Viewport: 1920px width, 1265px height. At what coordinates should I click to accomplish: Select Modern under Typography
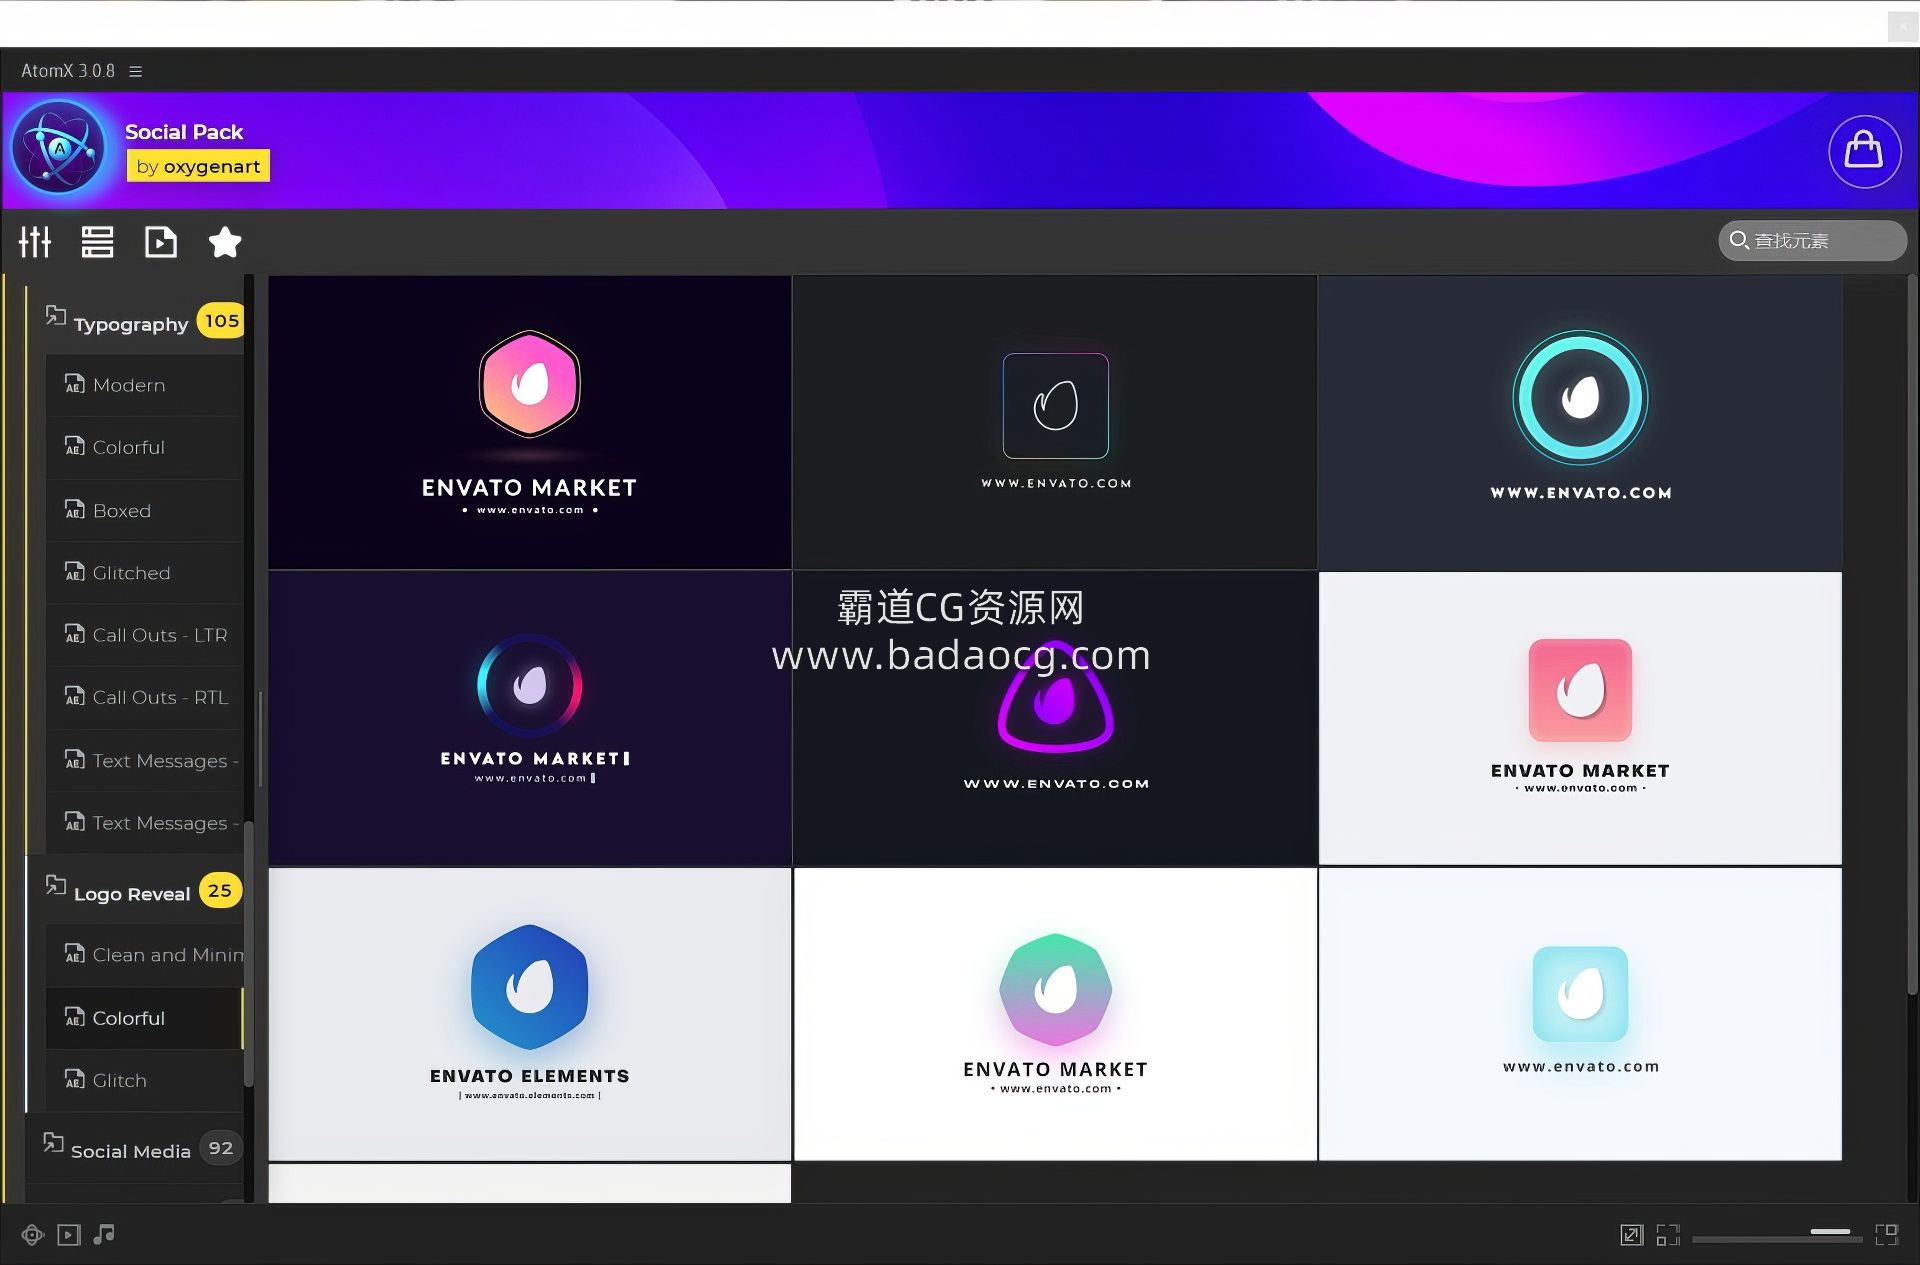pos(144,385)
